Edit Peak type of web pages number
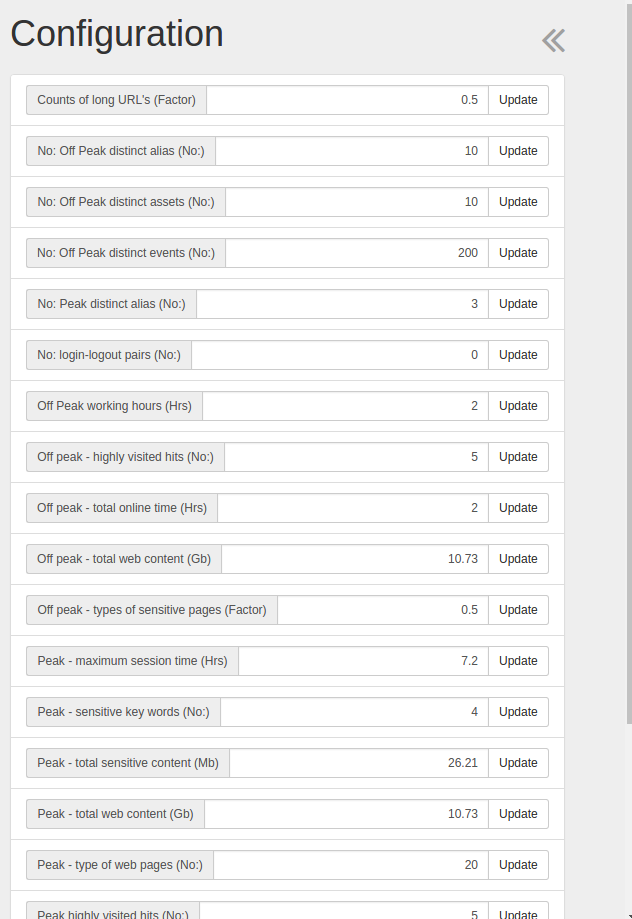The image size is (632, 919). 350,865
